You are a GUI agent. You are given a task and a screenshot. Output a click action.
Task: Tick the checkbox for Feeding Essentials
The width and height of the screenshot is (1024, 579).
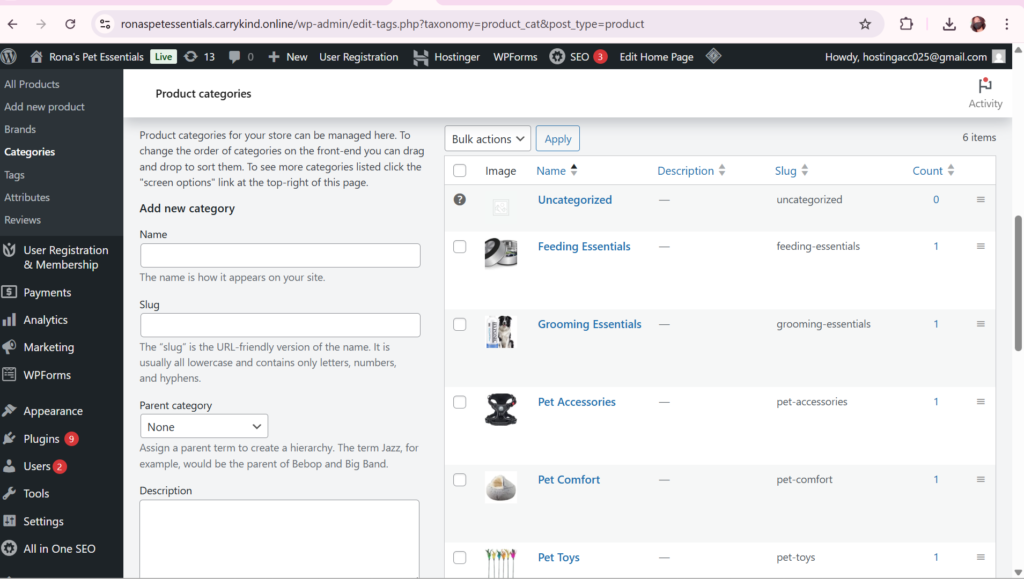pyautogui.click(x=460, y=246)
